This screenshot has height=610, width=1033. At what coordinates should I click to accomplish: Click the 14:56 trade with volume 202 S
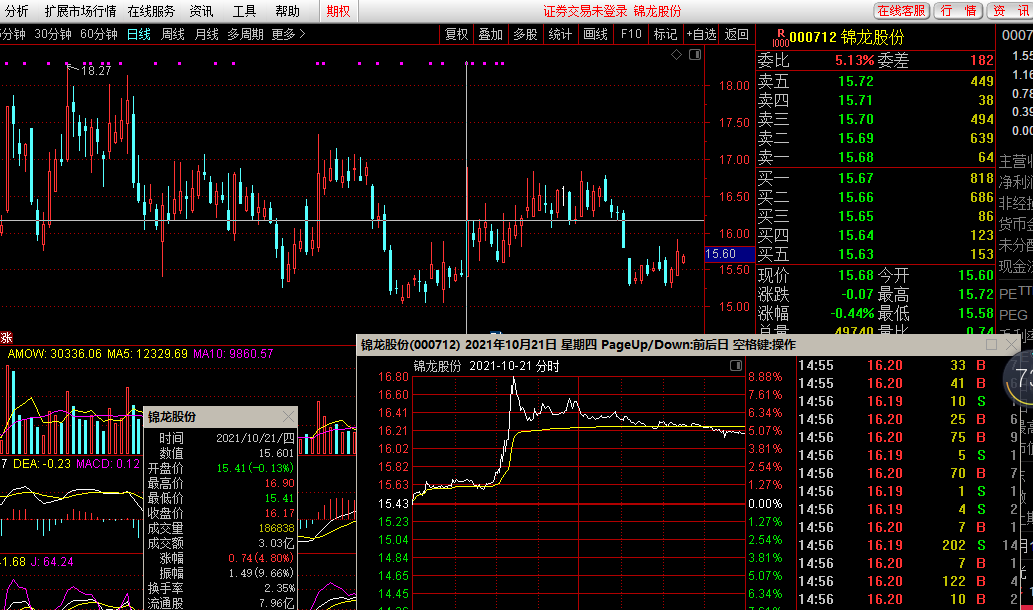pos(893,545)
